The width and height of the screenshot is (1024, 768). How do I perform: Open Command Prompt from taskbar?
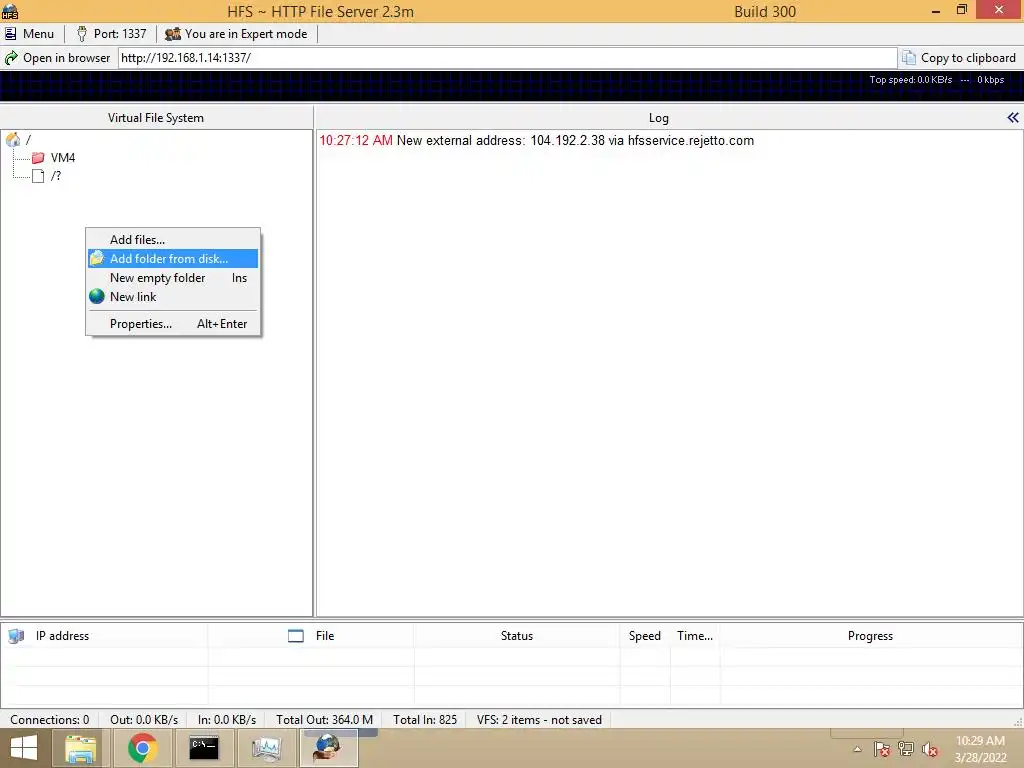coord(204,748)
